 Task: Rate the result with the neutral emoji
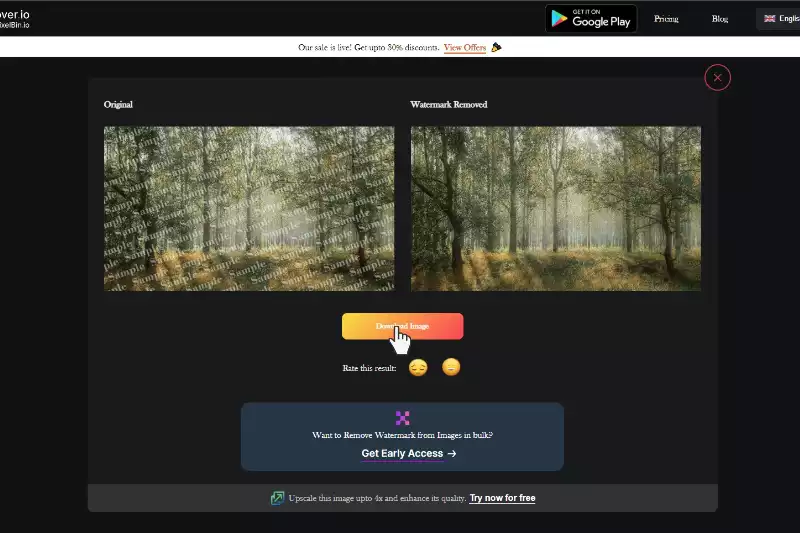pyautogui.click(x=451, y=367)
